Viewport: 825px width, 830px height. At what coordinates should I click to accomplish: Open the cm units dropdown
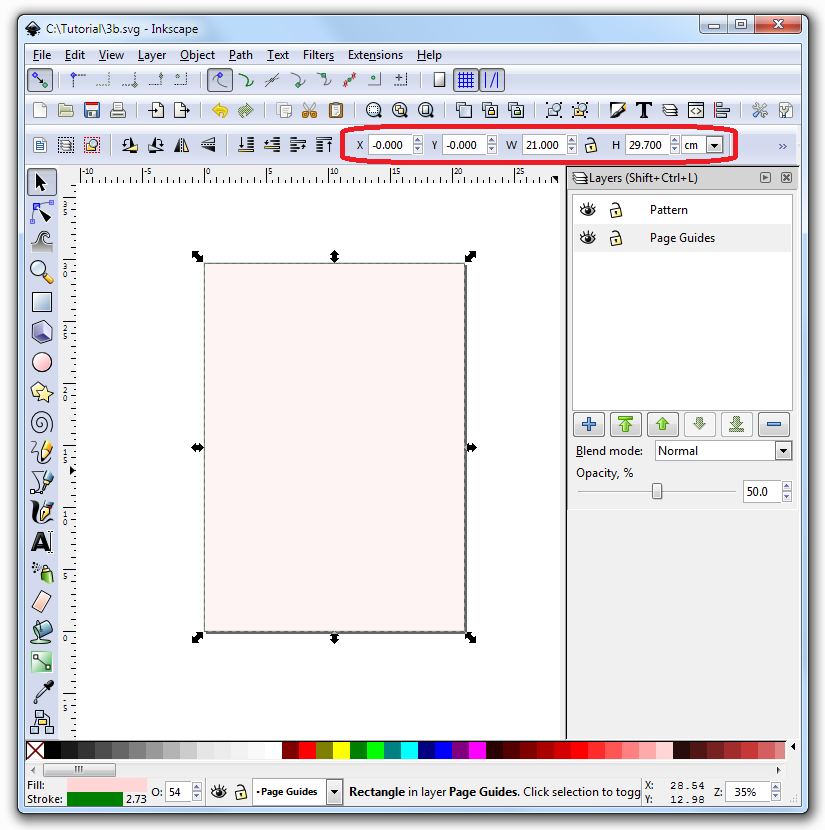pos(714,145)
